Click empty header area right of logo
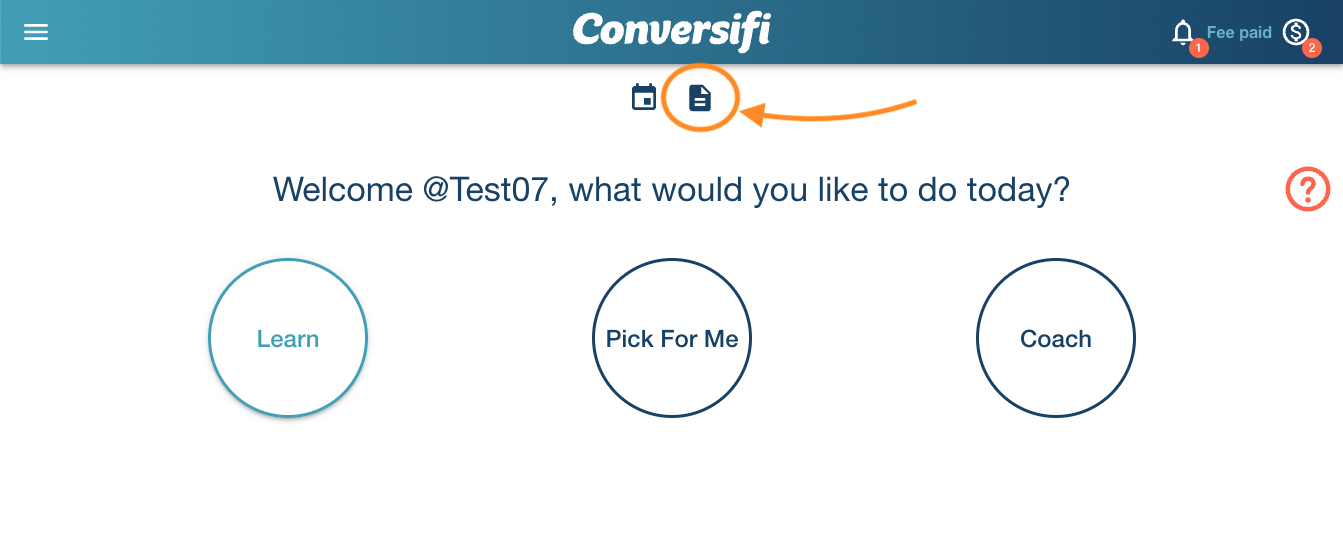The height and width of the screenshot is (541, 1343). [x=960, y=32]
